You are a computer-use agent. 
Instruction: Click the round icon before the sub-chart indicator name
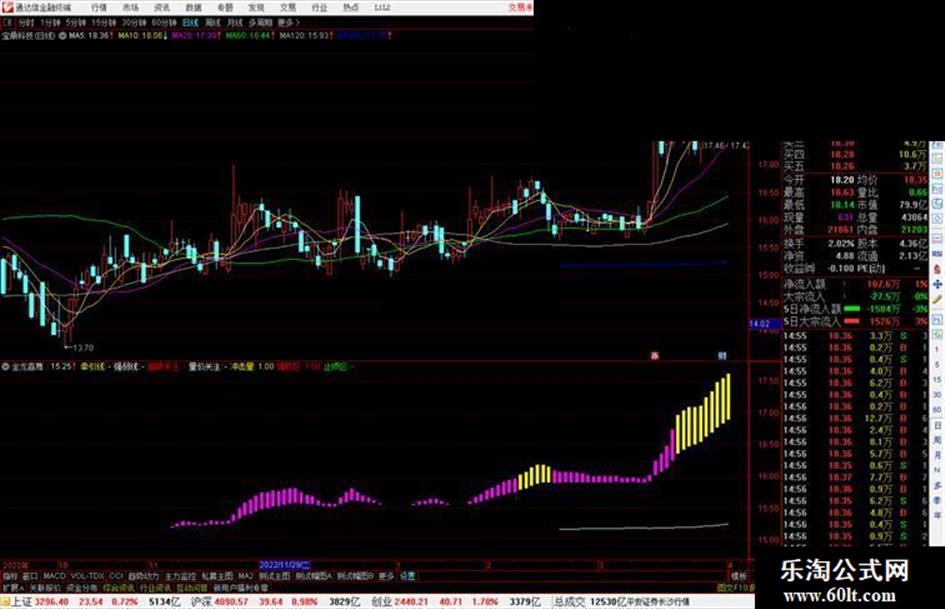coord(5,366)
